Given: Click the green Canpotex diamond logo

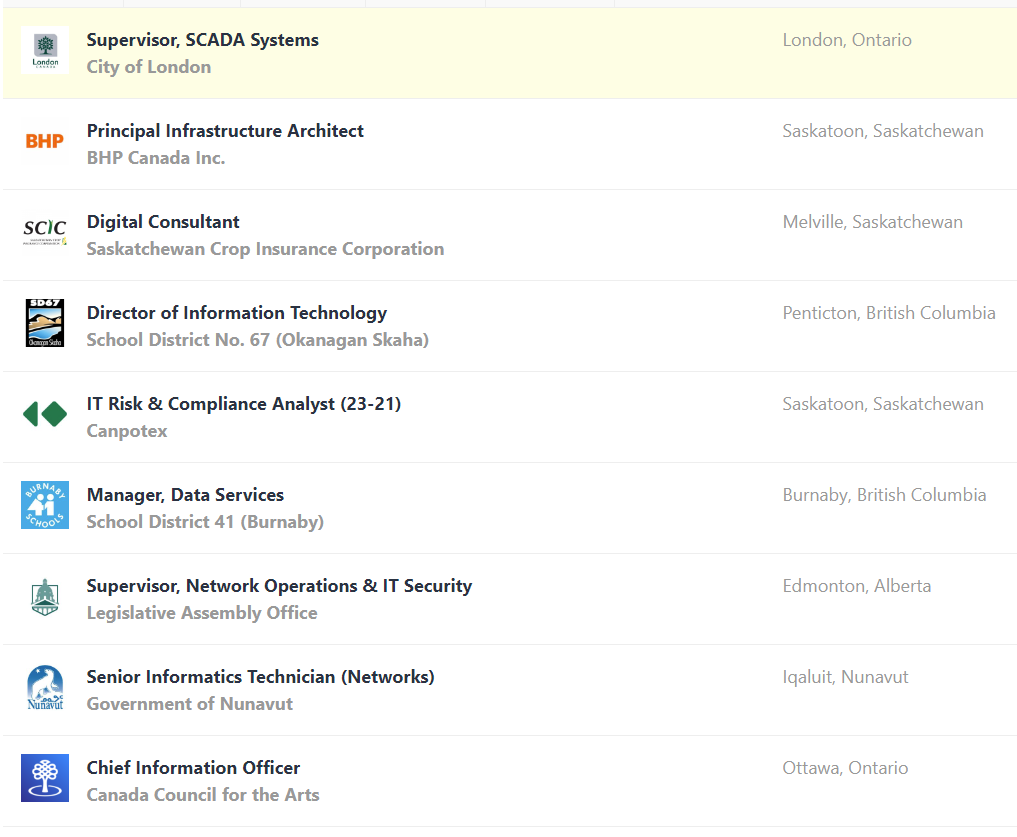Looking at the screenshot, I should (x=45, y=414).
